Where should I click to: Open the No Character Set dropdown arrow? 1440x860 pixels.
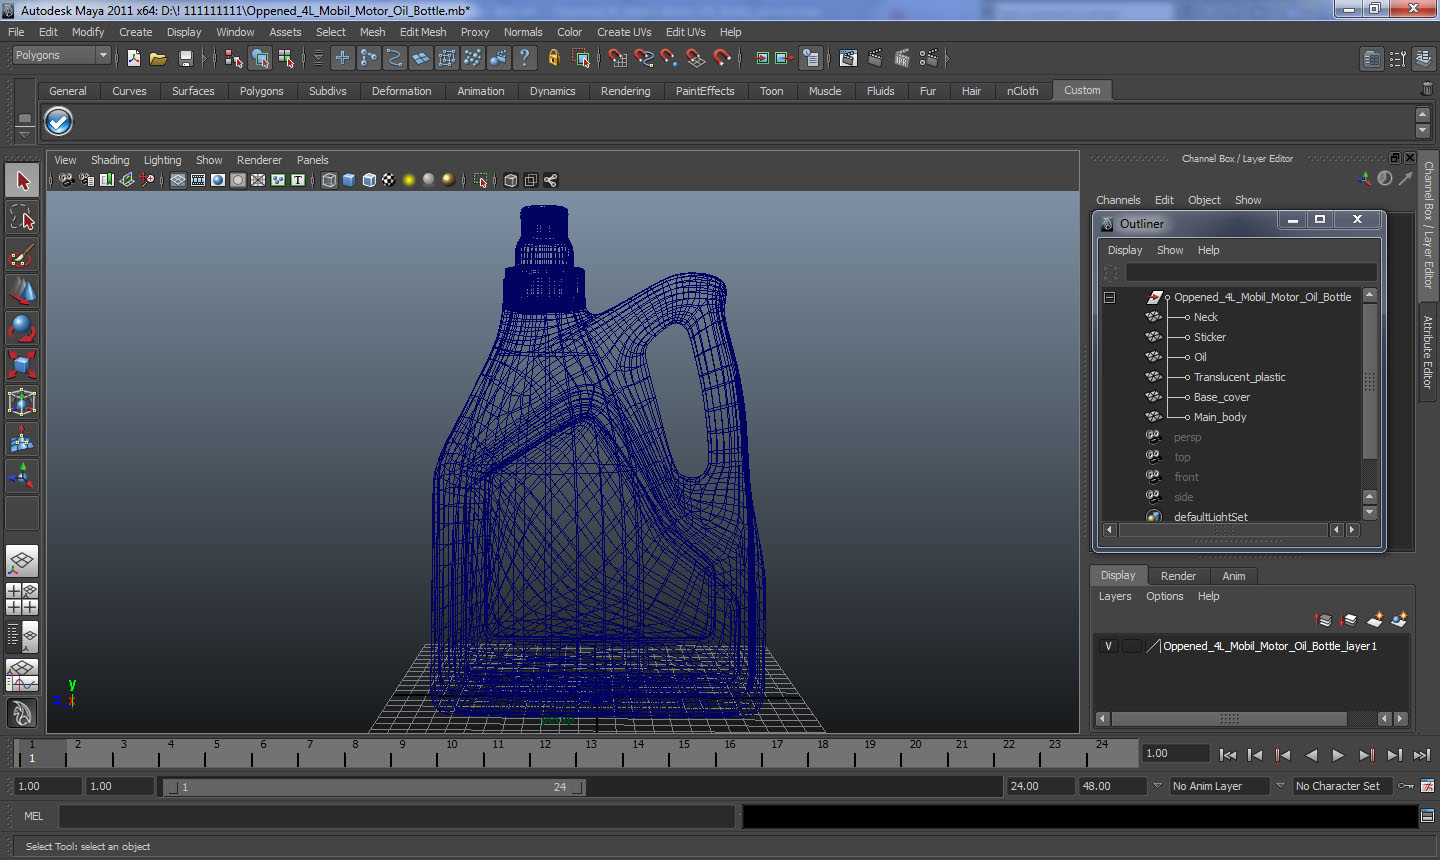click(x=1280, y=786)
